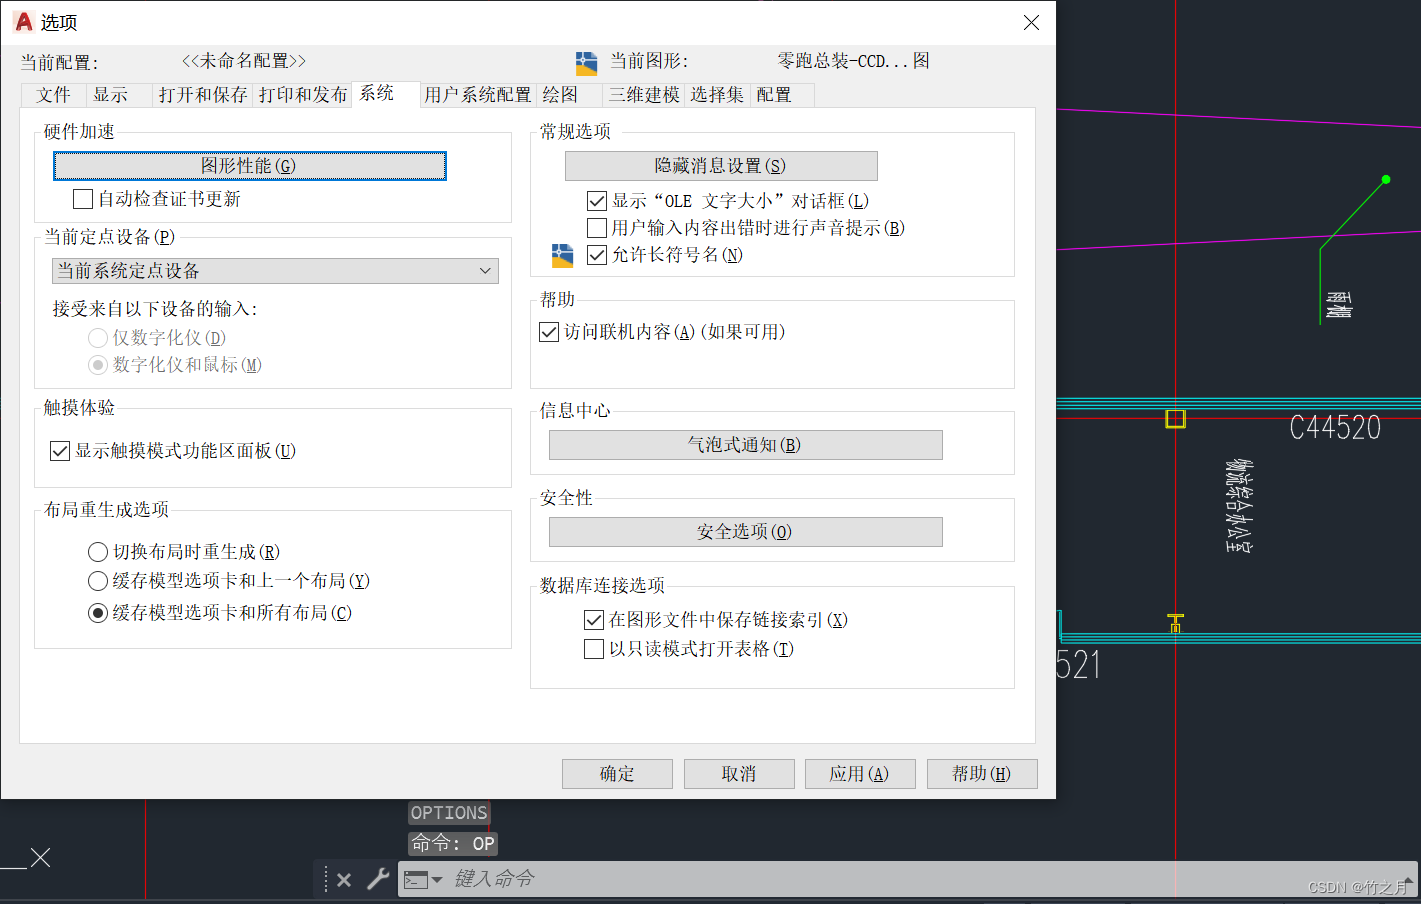Click yellow square marker on red line

(1176, 418)
